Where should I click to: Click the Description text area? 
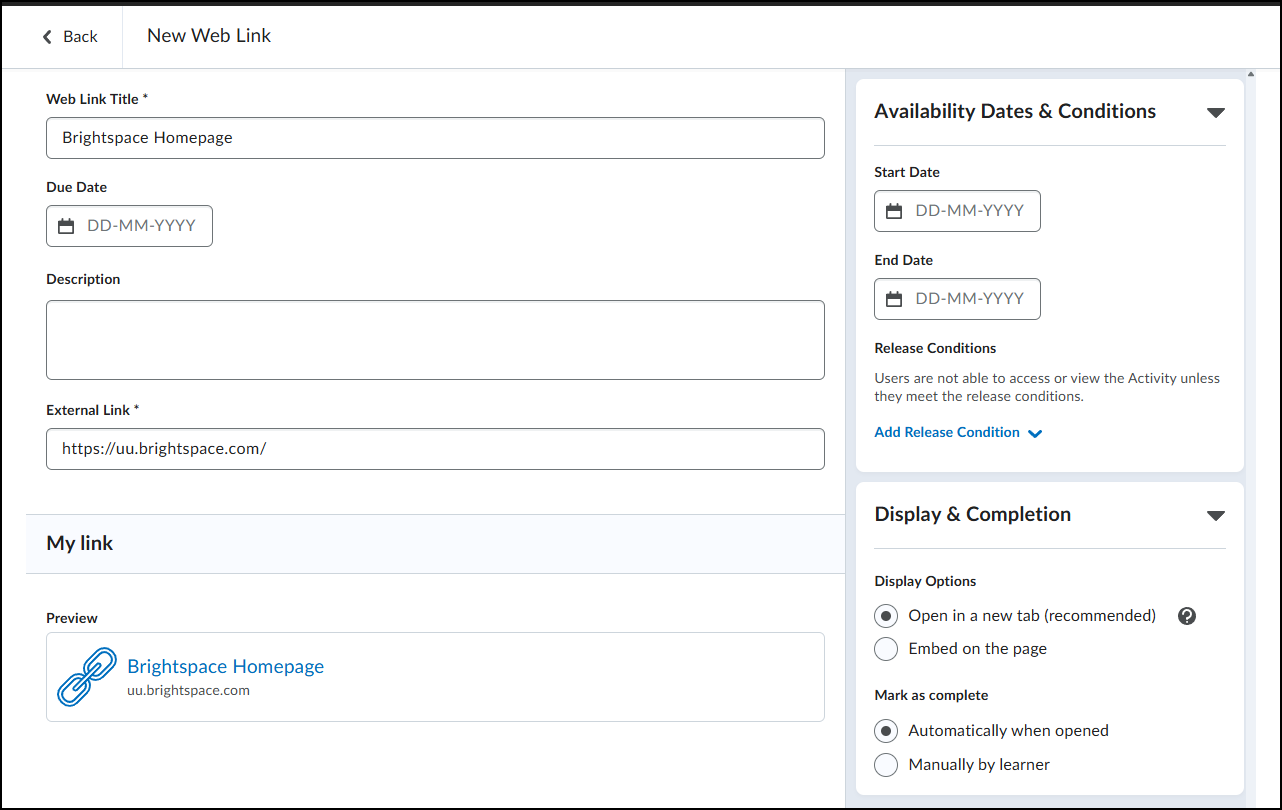(435, 340)
